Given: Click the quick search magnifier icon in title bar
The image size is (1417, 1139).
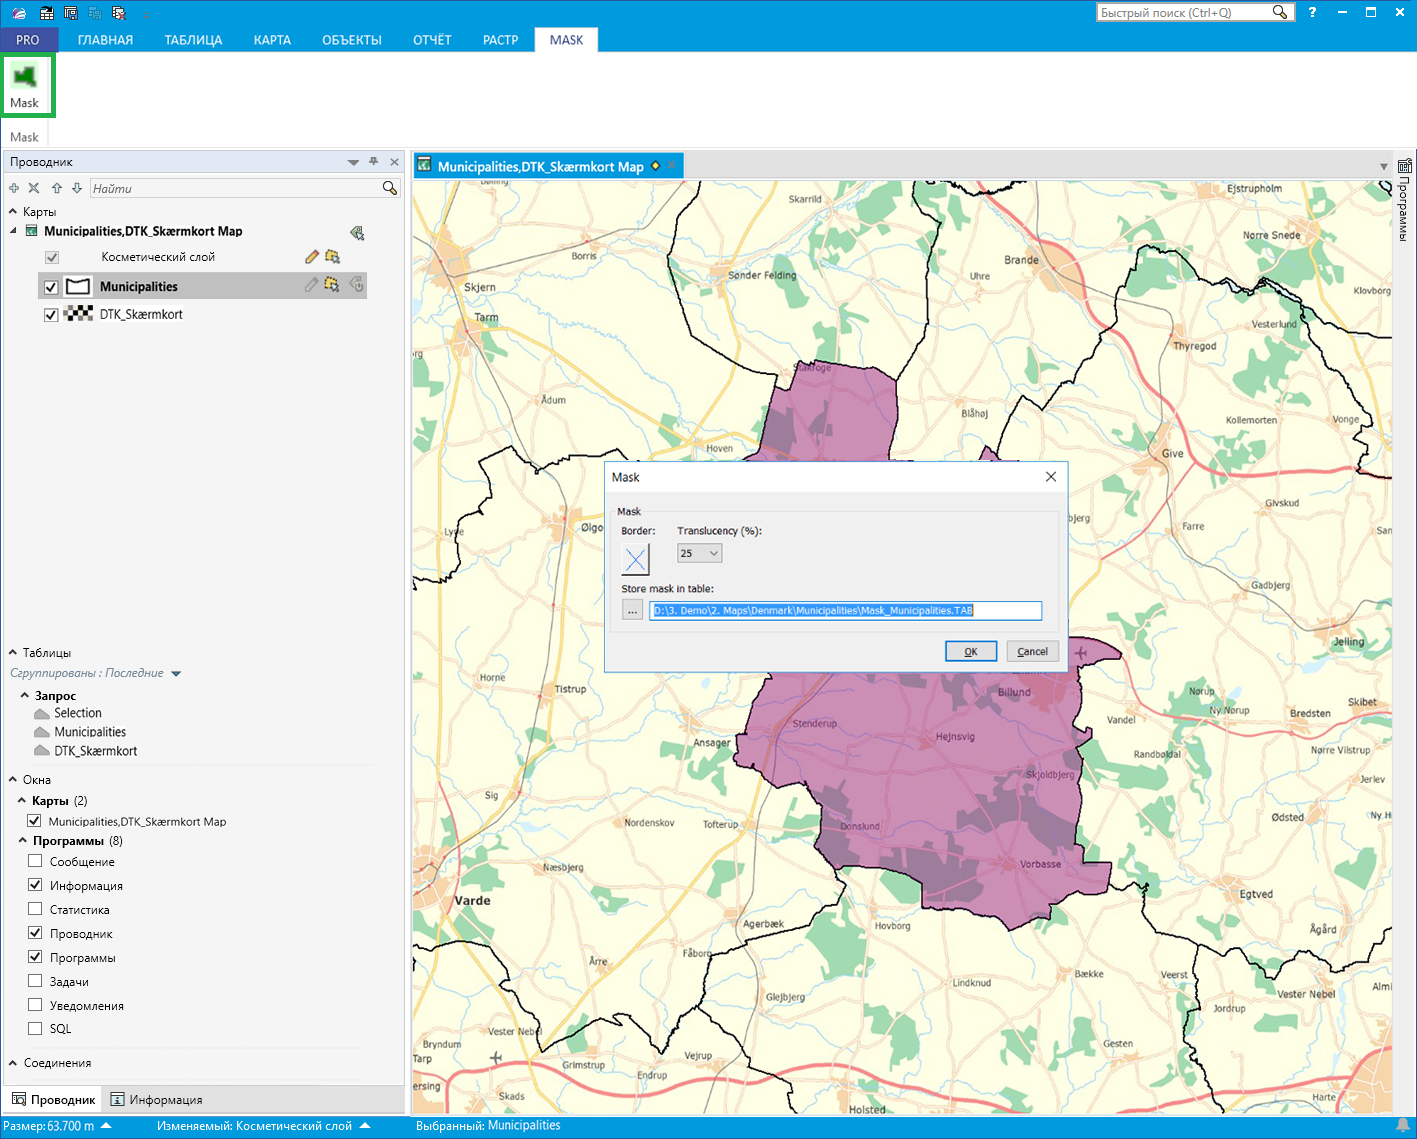Looking at the screenshot, I should click(x=1280, y=13).
